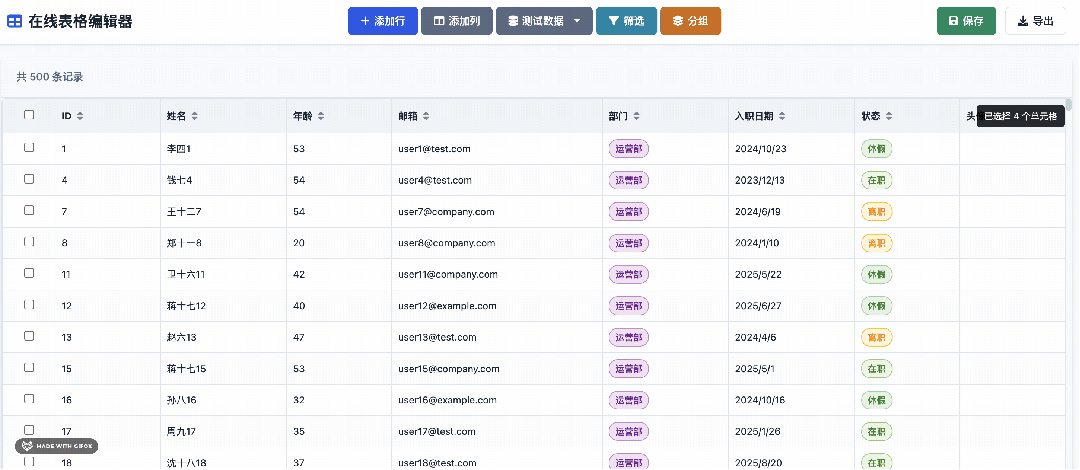Click the 离职 status tag in row 7

[x=876, y=212]
